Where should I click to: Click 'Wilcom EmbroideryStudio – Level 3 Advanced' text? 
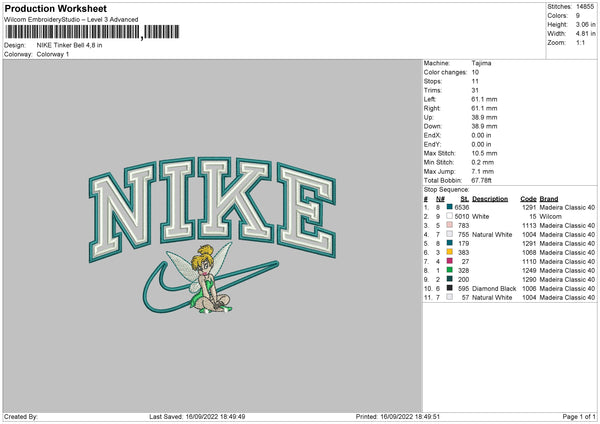71,20
